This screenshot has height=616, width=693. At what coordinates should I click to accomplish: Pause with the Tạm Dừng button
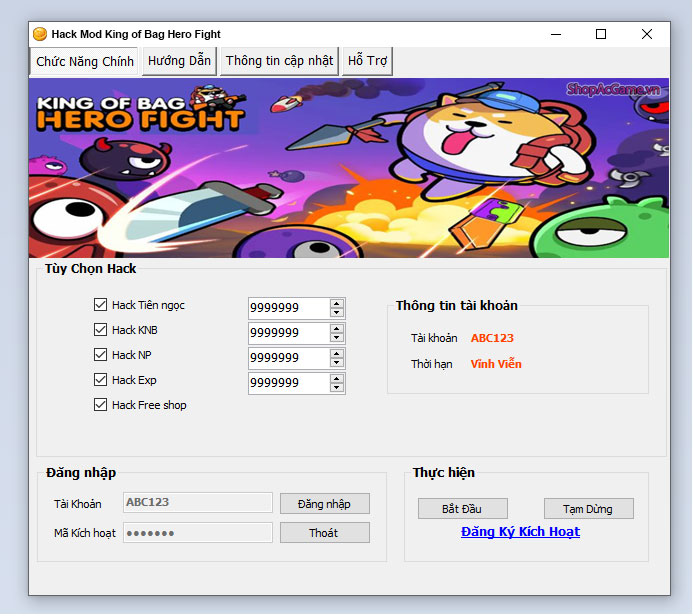588,509
